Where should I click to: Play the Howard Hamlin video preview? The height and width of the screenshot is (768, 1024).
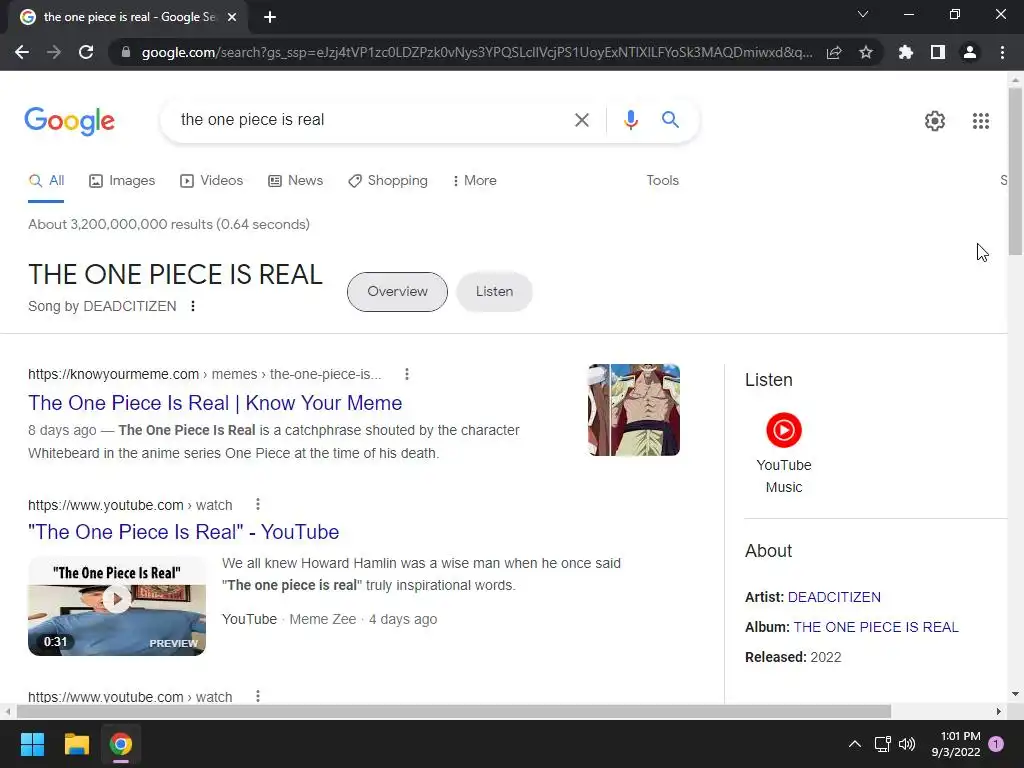pos(117,605)
